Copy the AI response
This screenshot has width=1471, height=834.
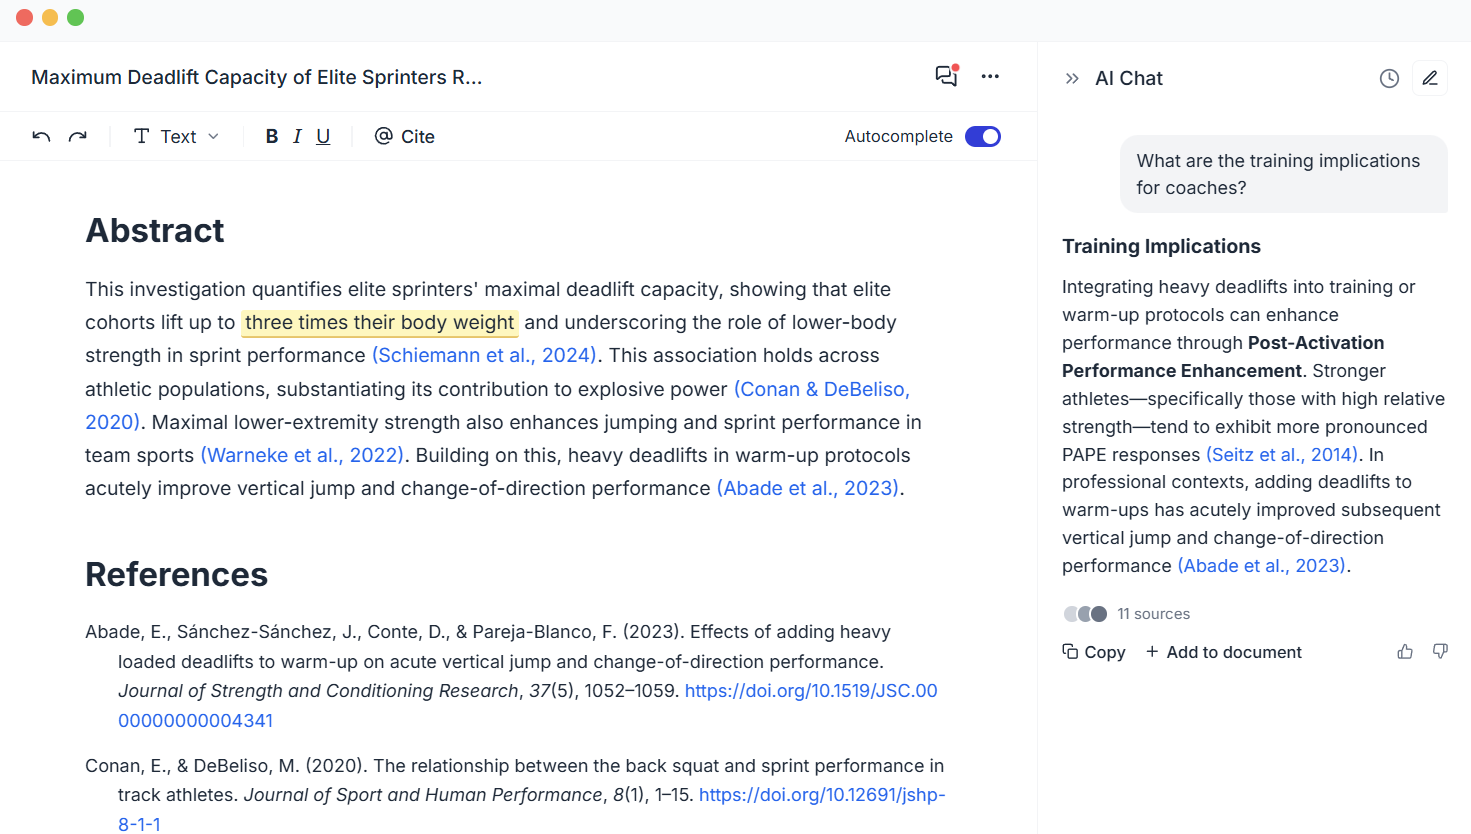(x=1094, y=652)
